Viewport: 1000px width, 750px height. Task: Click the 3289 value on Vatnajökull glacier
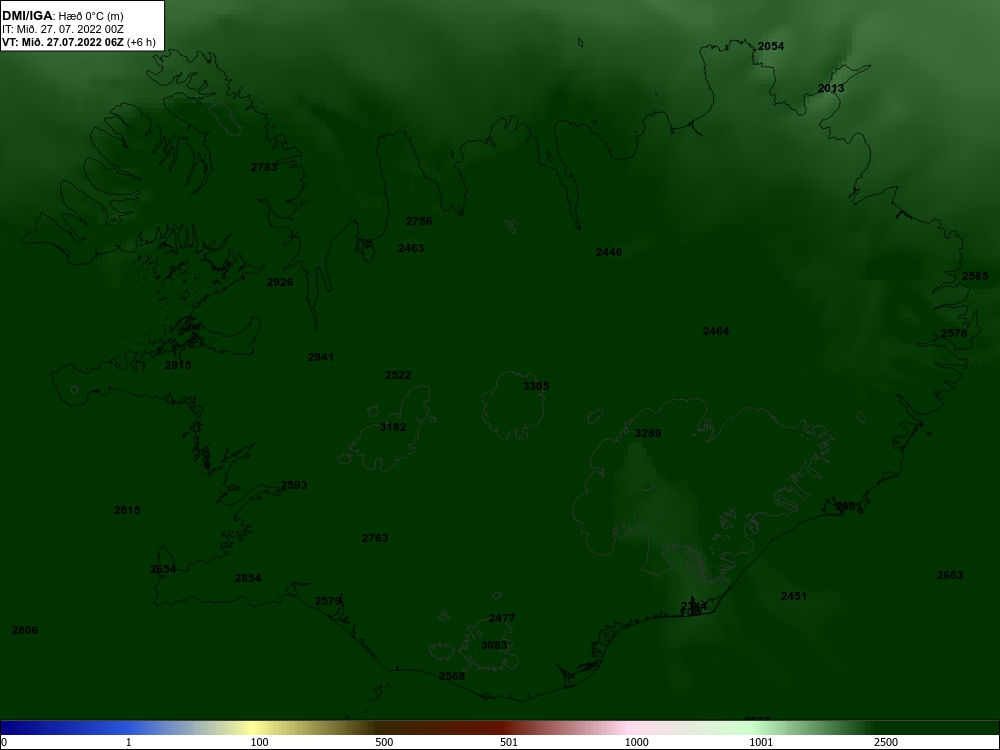point(648,433)
